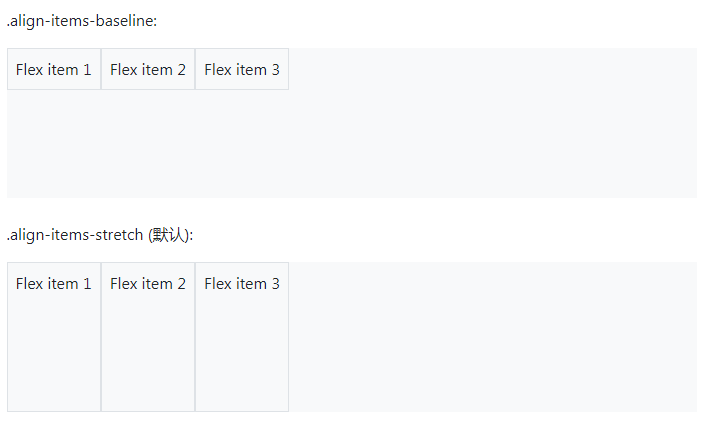Select Flex item 2 text in the stretch row
The width and height of the screenshot is (707, 427).
(148, 284)
